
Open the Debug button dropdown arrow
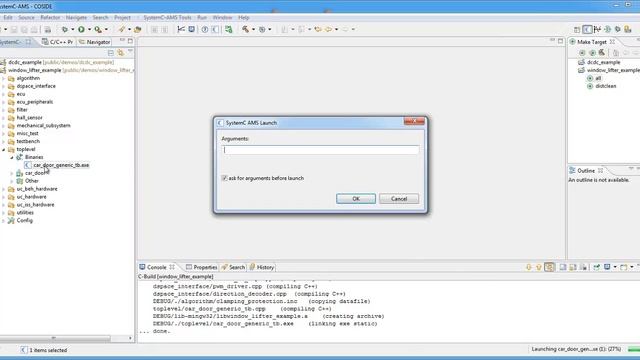tap(72, 29)
